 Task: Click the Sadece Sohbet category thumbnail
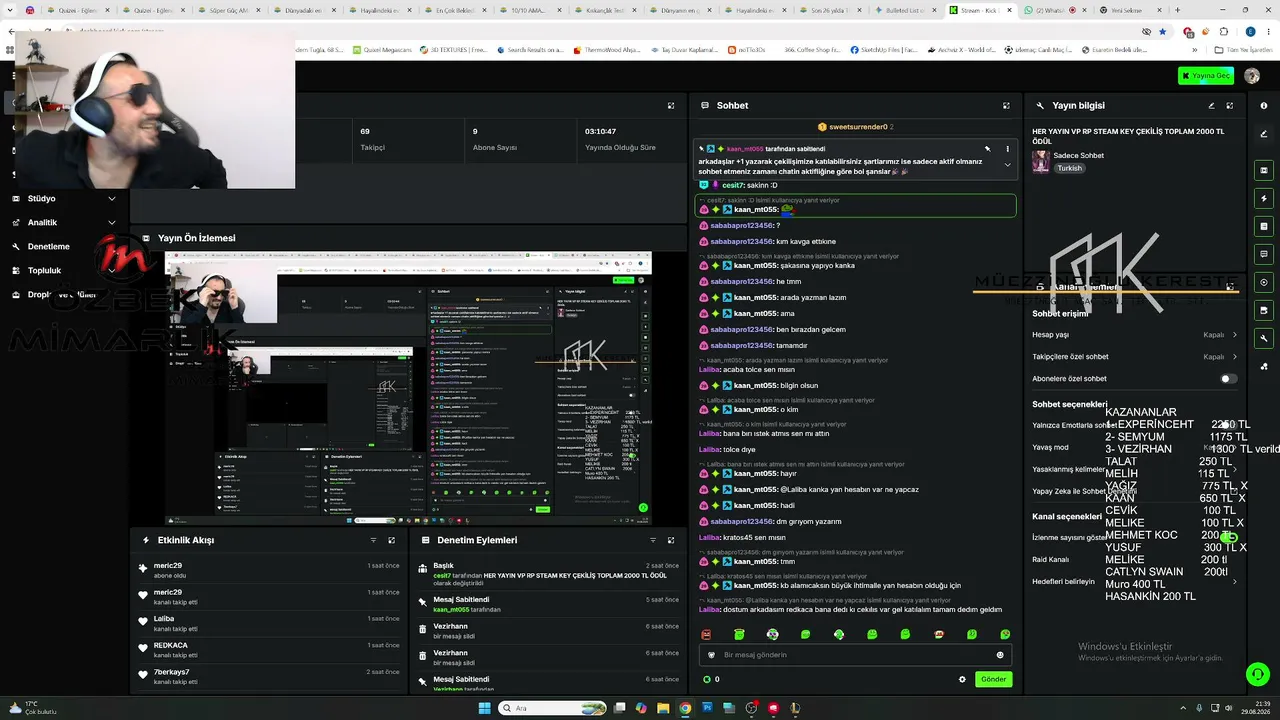[x=1041, y=161]
